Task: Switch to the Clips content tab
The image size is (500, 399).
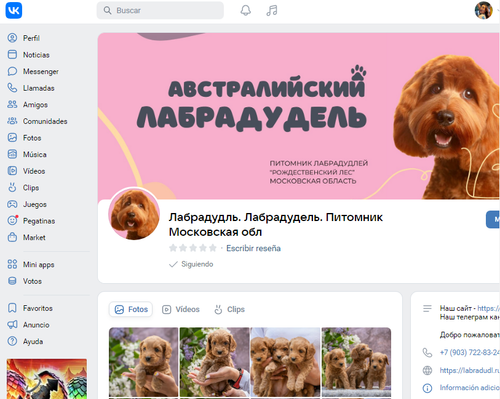Action: (229, 309)
